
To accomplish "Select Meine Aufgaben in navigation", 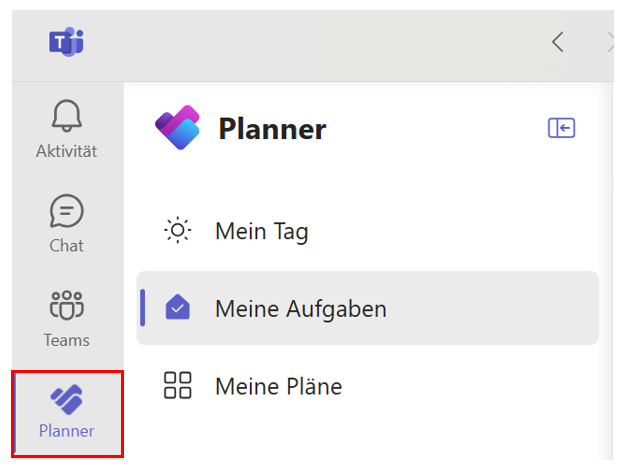I will (367, 308).
